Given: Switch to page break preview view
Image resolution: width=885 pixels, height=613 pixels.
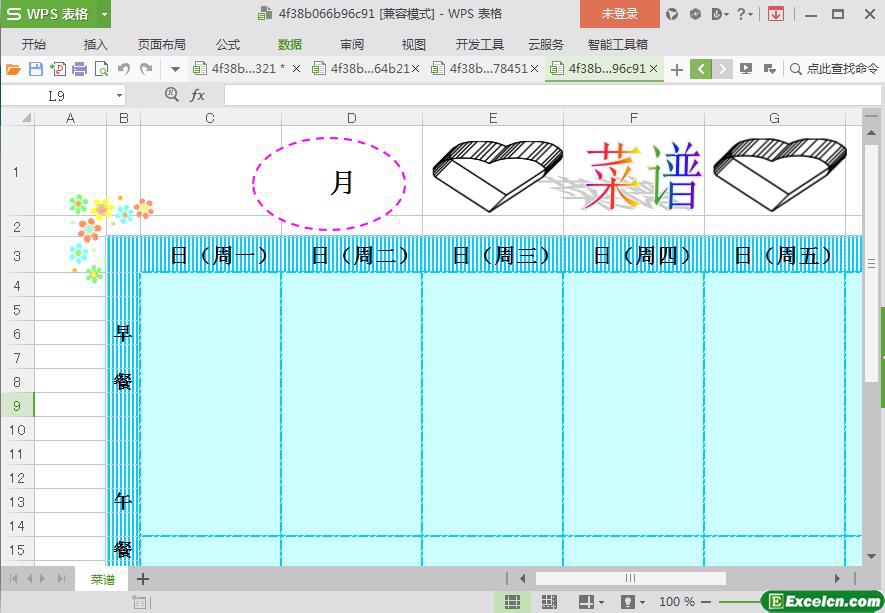Looking at the screenshot, I should (549, 602).
